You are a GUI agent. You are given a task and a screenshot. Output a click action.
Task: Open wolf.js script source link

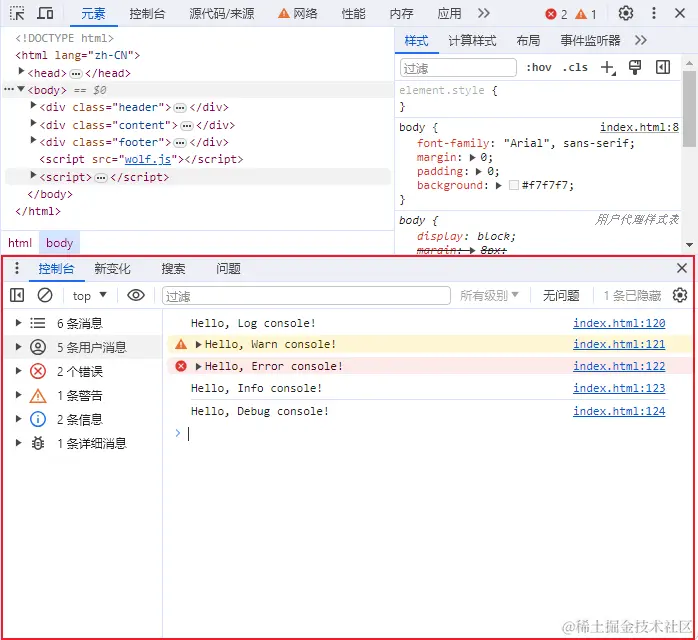(x=147, y=160)
